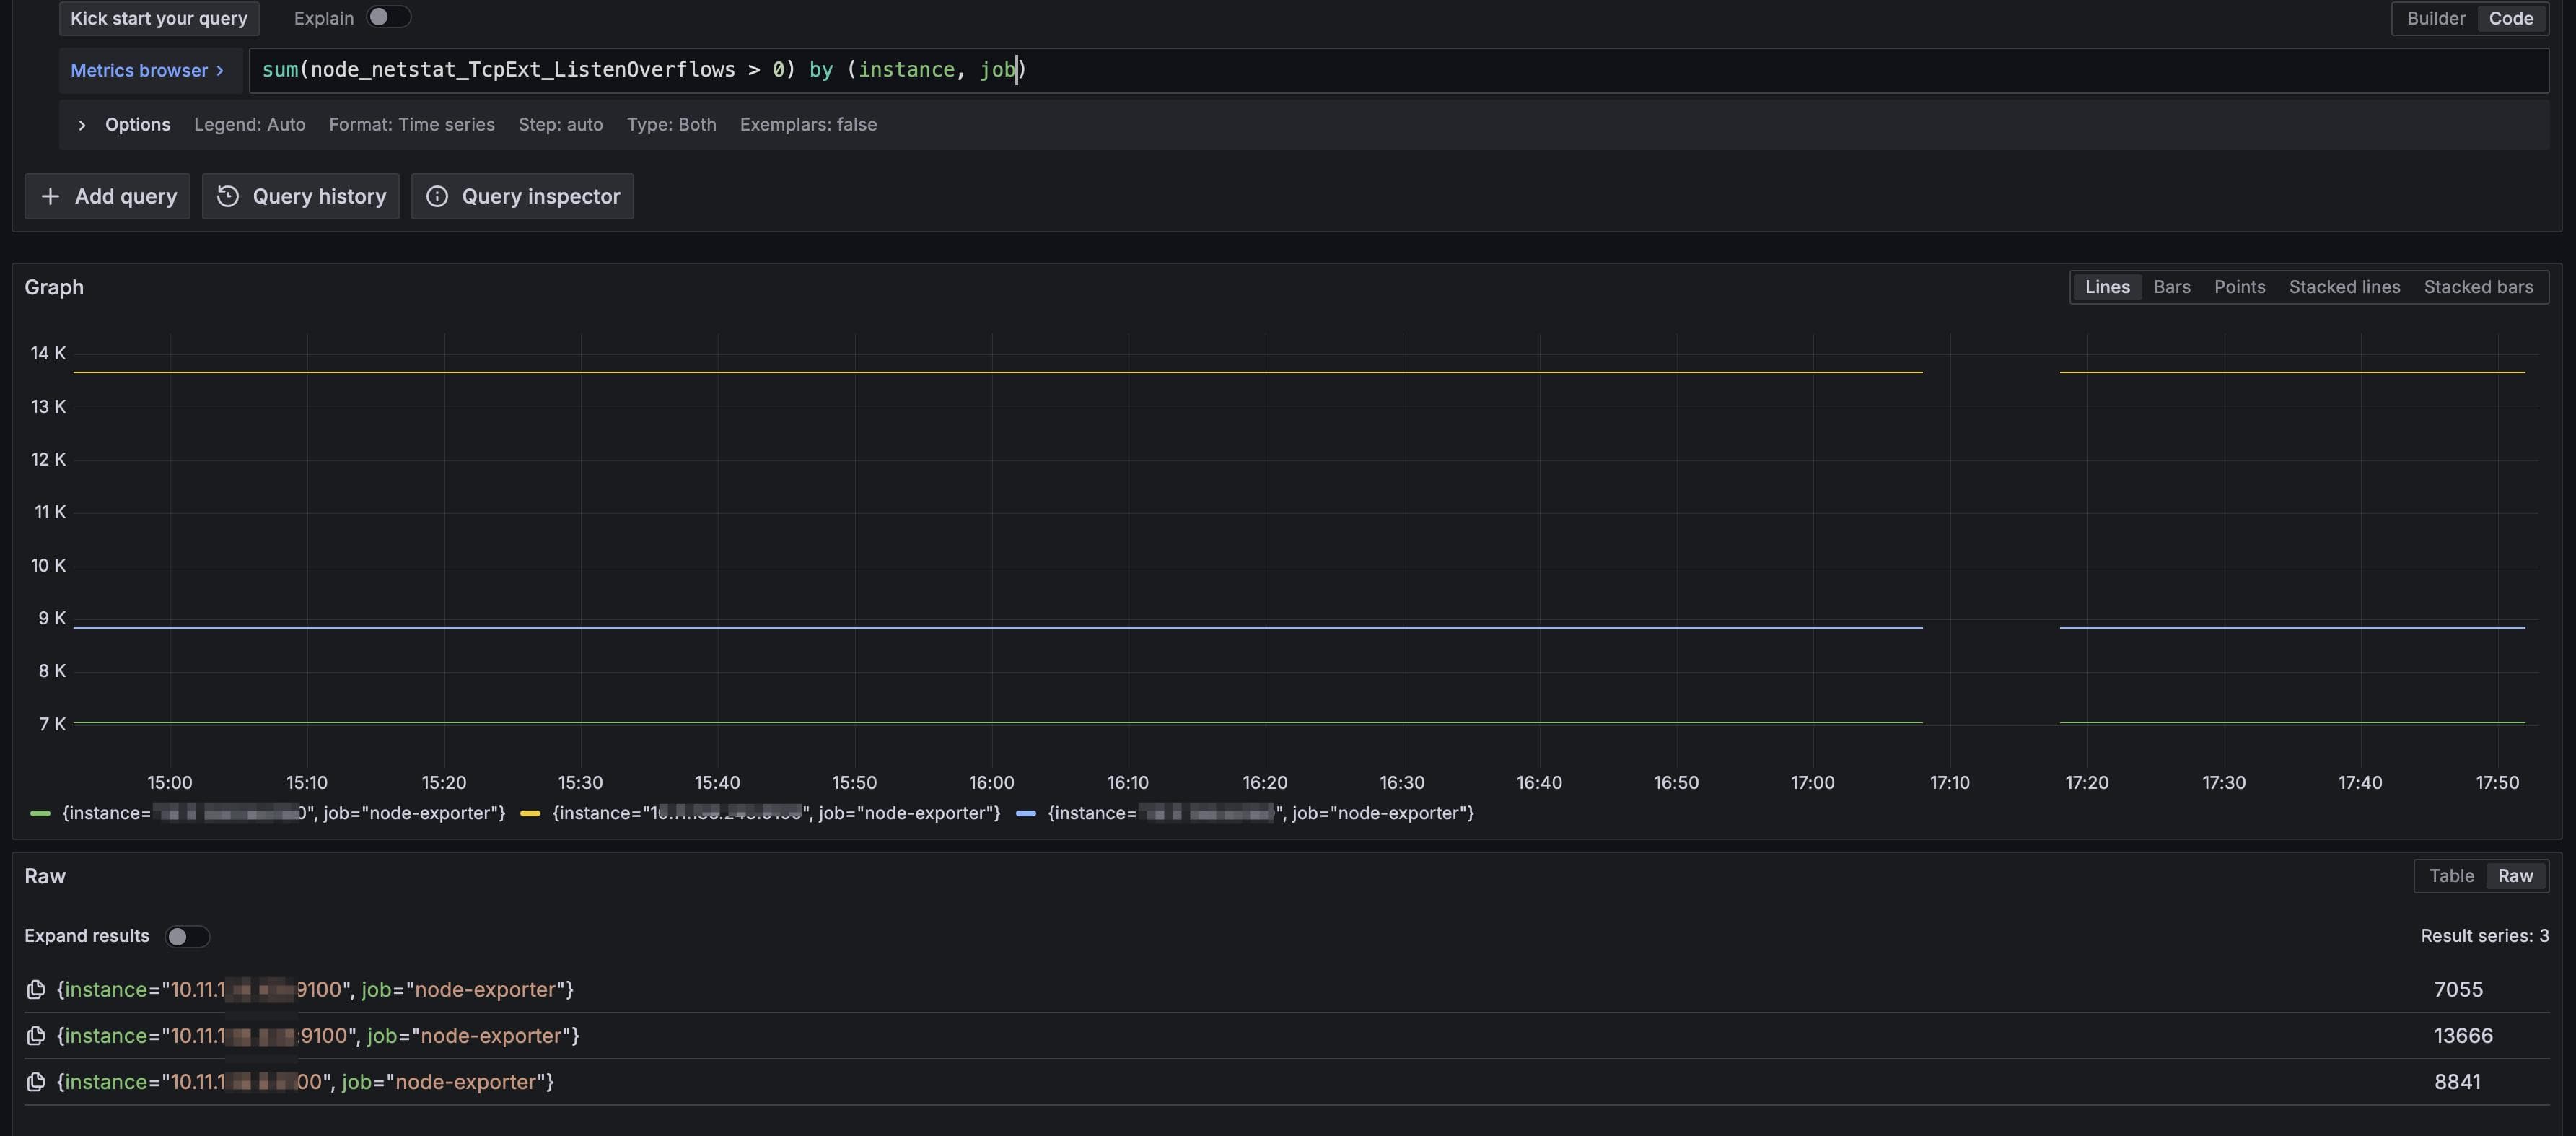Click the value 13666 in raw results

point(2463,1036)
